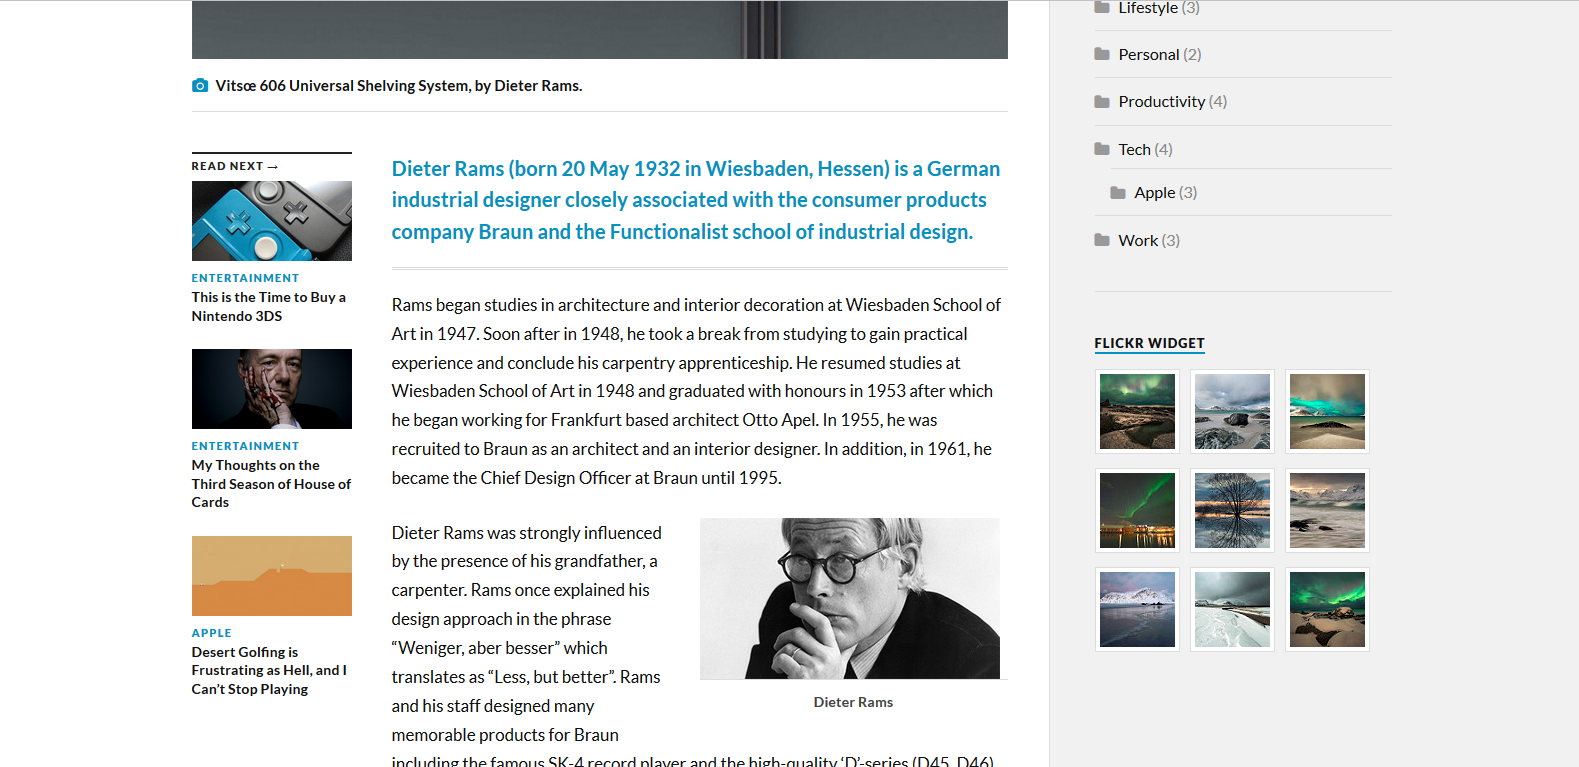Click the camera icon beside the Vitsœ caption
This screenshot has height=767, width=1579.
[200, 86]
